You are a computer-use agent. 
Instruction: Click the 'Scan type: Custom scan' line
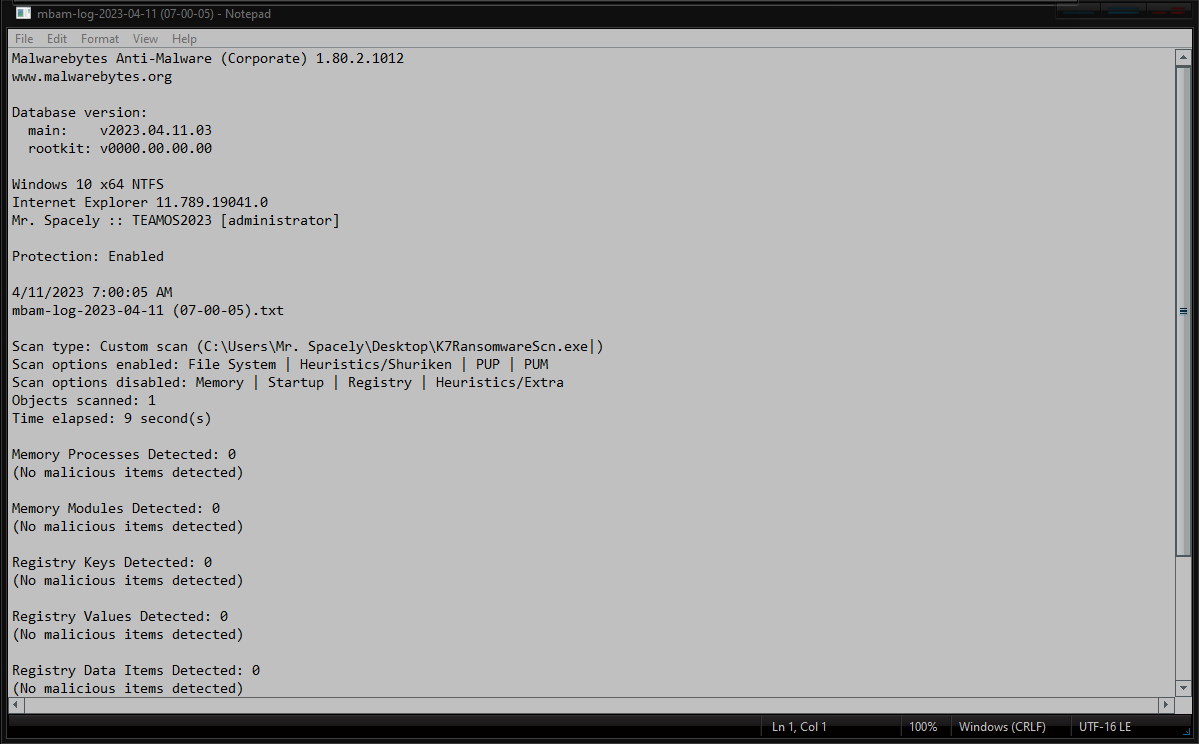coord(307,346)
